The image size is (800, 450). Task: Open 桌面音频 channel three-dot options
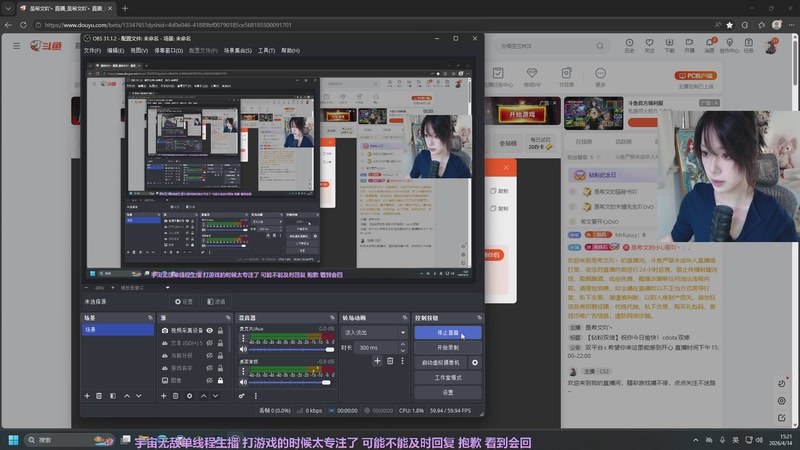pyautogui.click(x=243, y=371)
